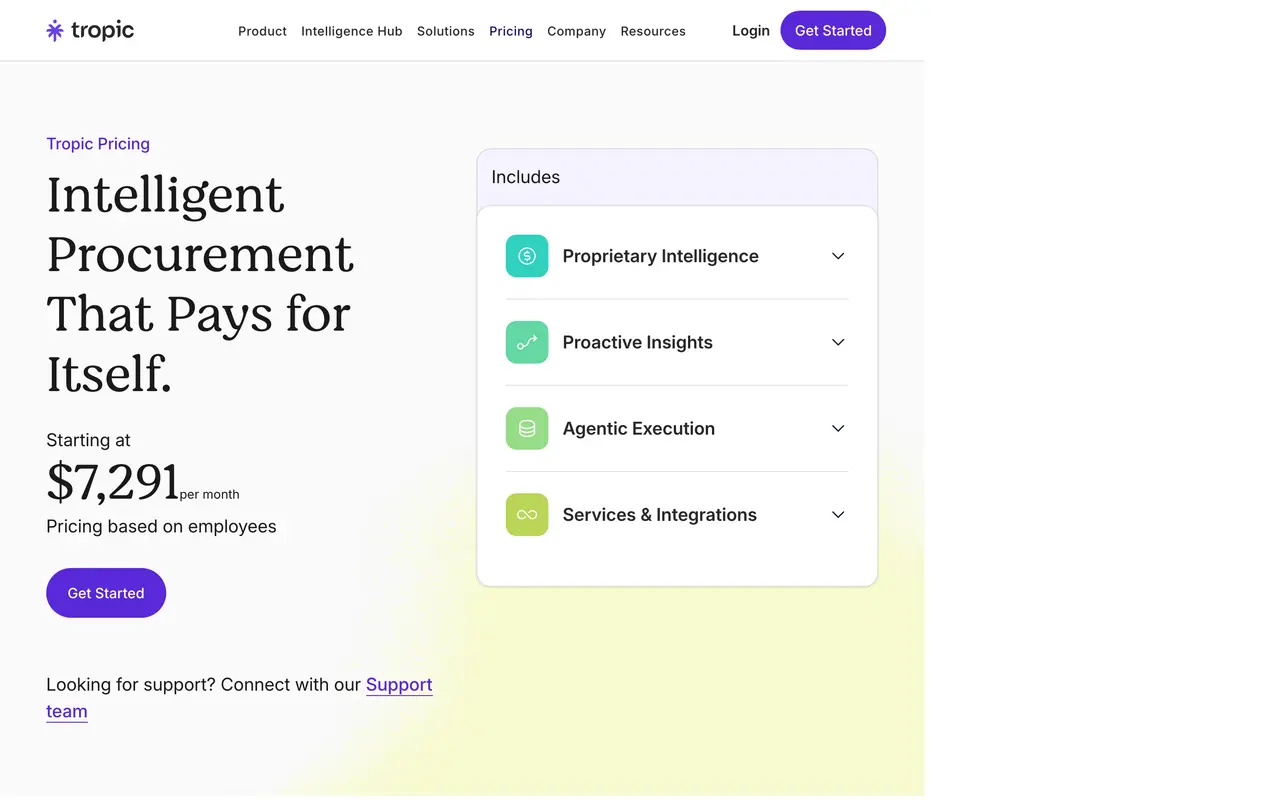Expand the Services & Integrations chevron
Screen dimensions: 1280x800
838,514
